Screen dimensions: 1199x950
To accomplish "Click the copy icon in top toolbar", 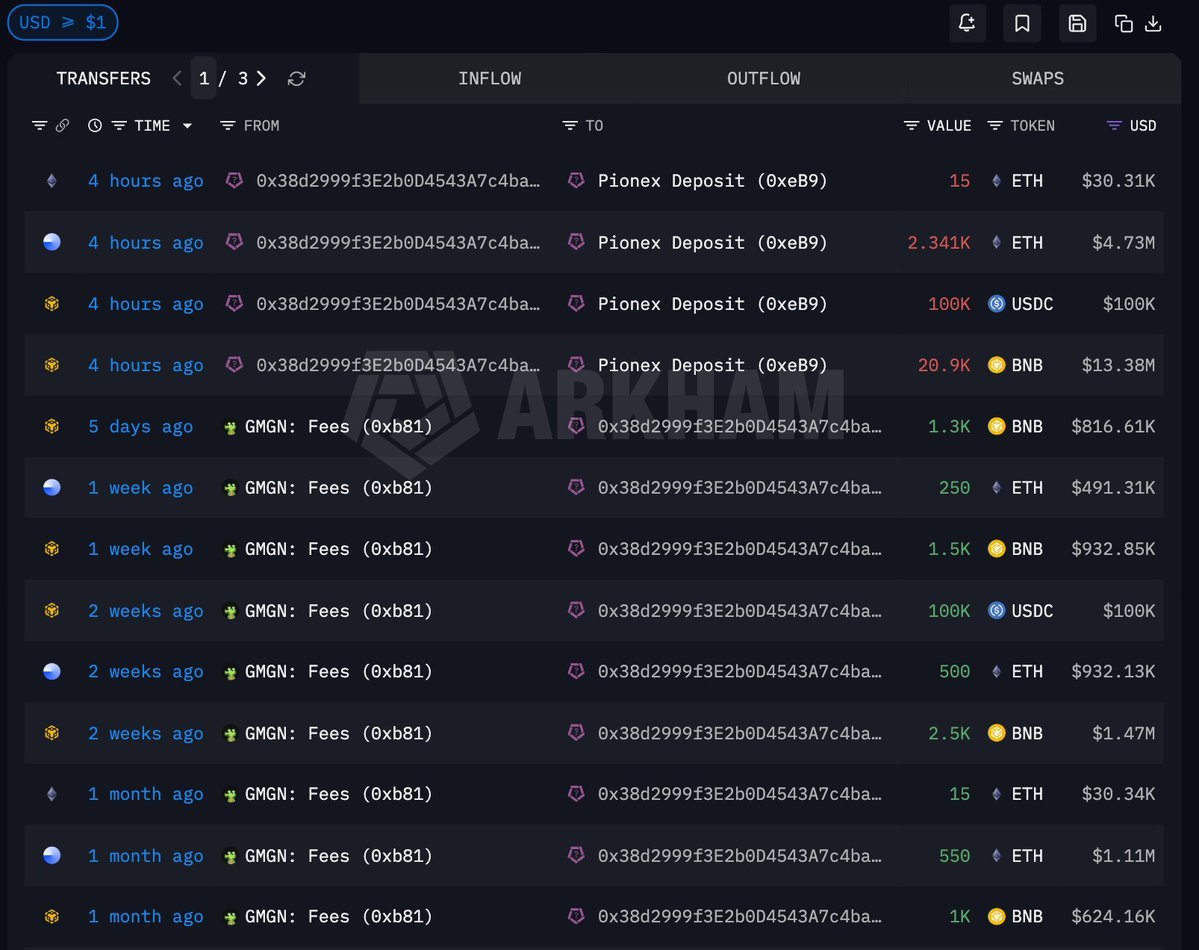I will [x=1123, y=24].
